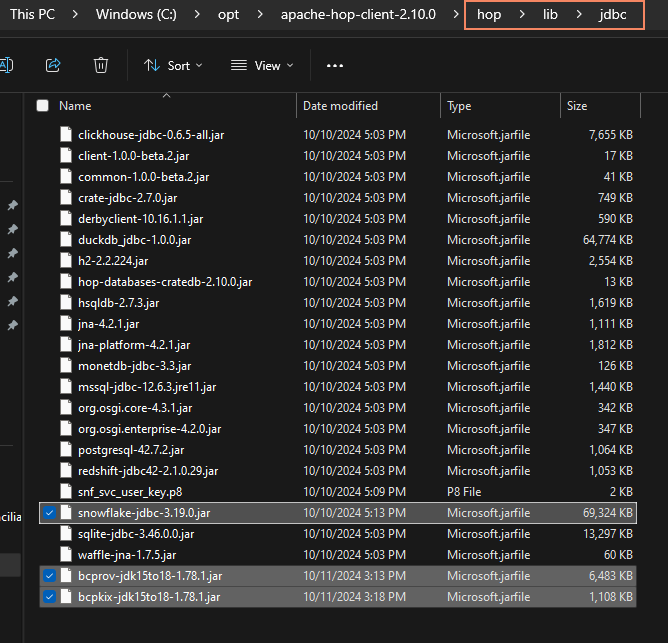Sort files by the Date modified column
Image resolution: width=668 pixels, height=643 pixels.
[339, 105]
